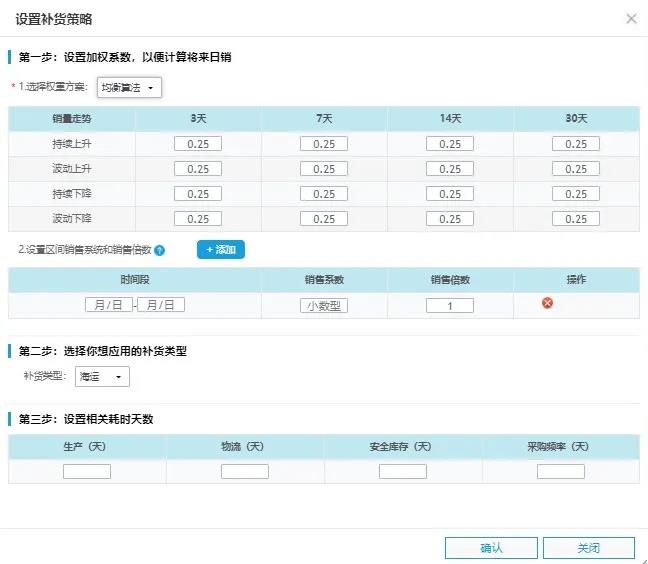Image resolution: width=648 pixels, height=564 pixels.
Task: Focus the 安全库存（天） input box
Action: (x=403, y=471)
